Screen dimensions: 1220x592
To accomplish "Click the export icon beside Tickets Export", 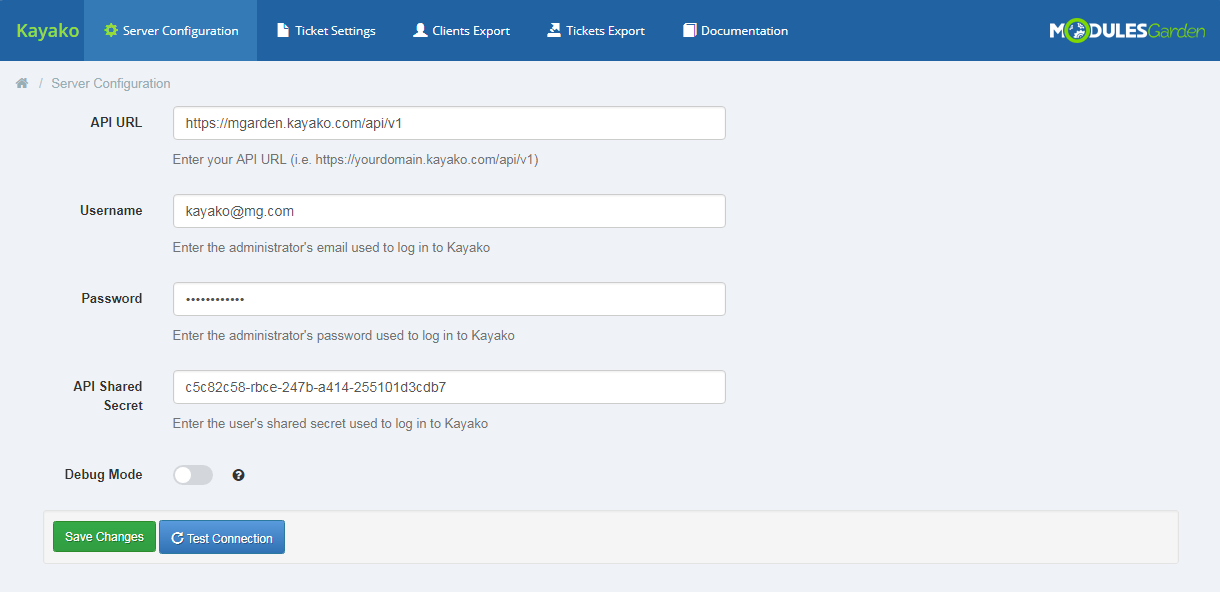I will pyautogui.click(x=554, y=30).
